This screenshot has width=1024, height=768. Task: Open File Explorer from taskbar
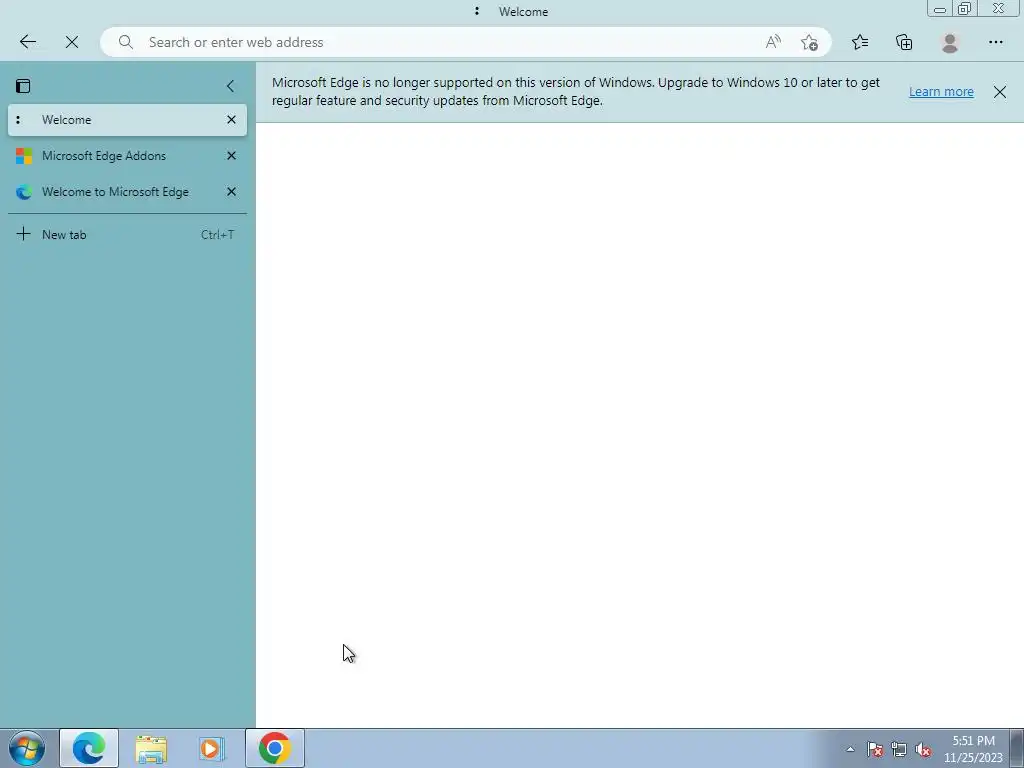click(x=151, y=748)
